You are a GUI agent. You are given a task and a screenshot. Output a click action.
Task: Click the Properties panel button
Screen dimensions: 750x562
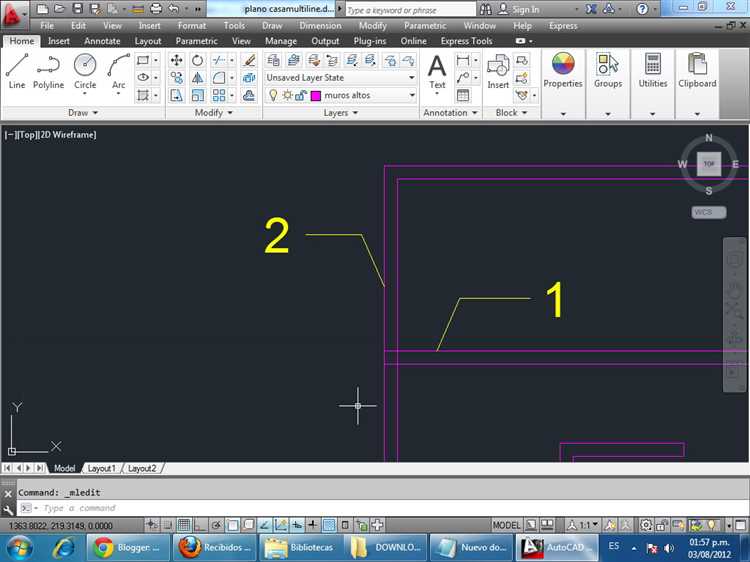[x=563, y=72]
